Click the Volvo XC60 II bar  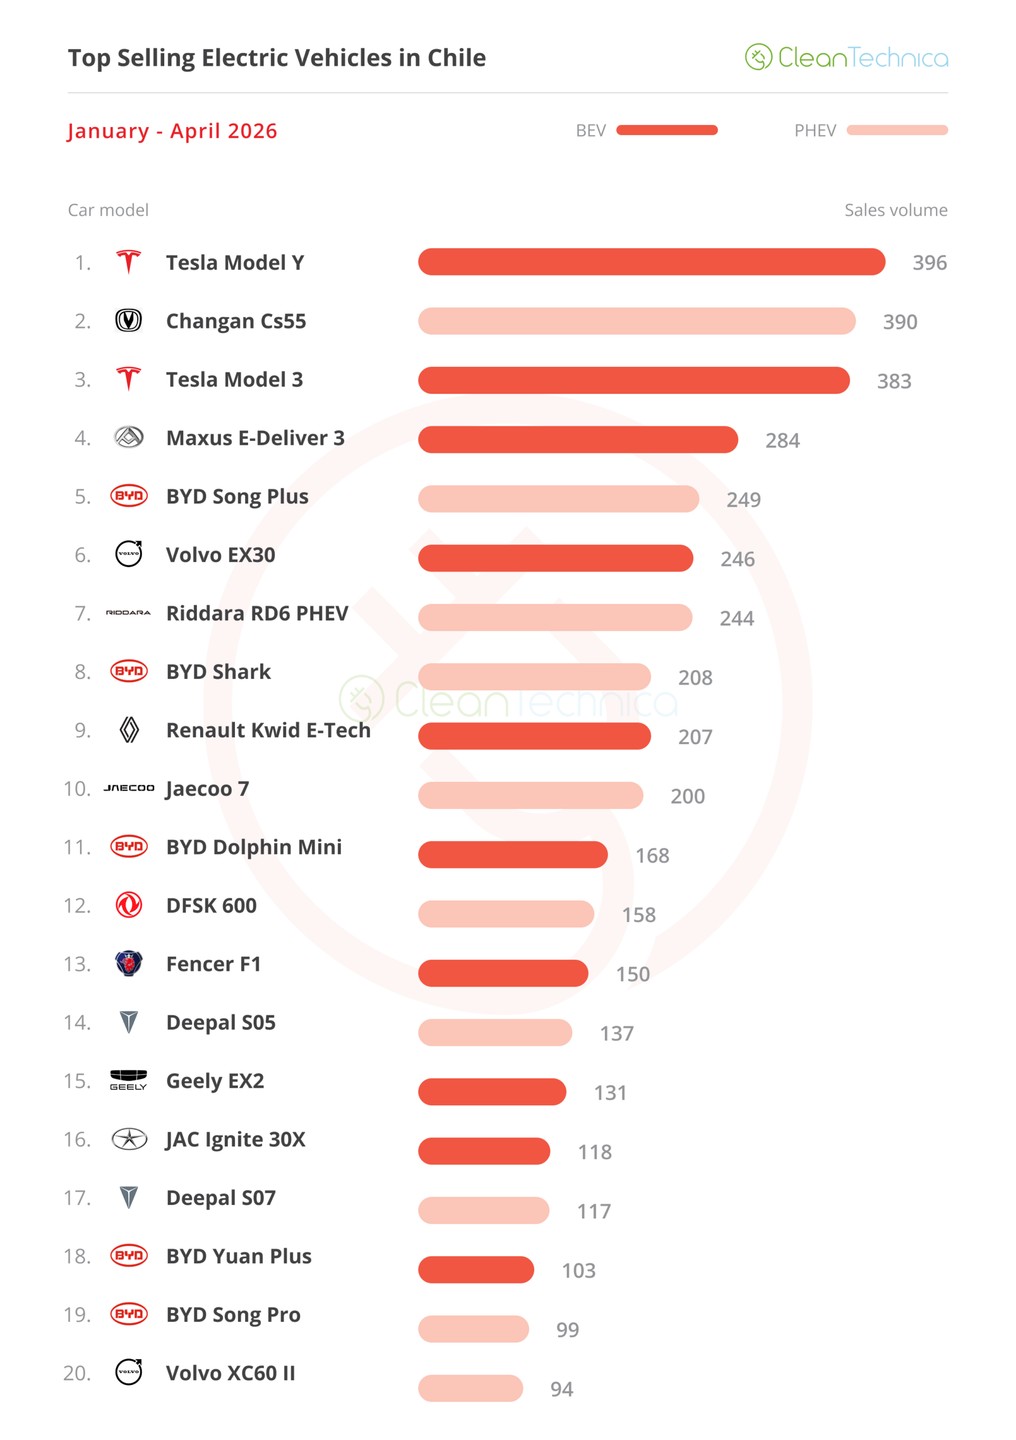click(x=471, y=1388)
